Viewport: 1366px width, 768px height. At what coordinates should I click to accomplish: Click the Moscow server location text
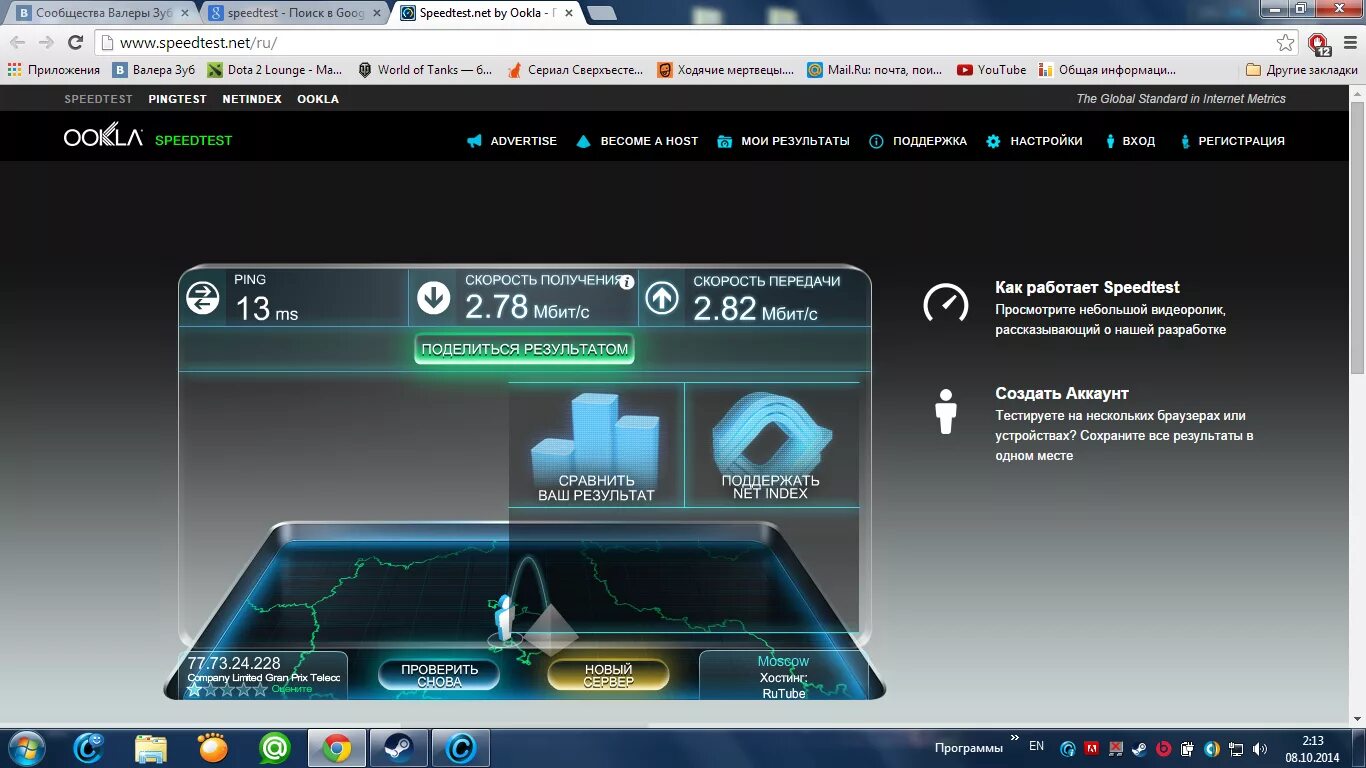pos(783,661)
